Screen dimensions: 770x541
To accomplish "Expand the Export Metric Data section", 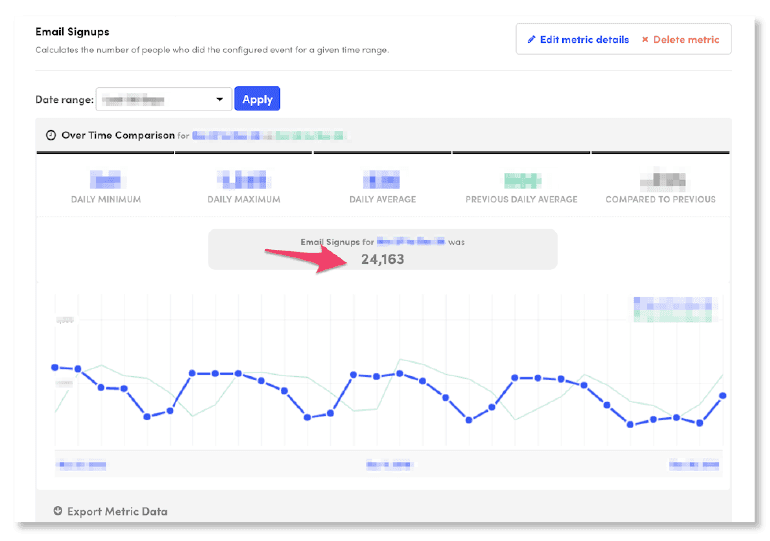I will click(117, 511).
